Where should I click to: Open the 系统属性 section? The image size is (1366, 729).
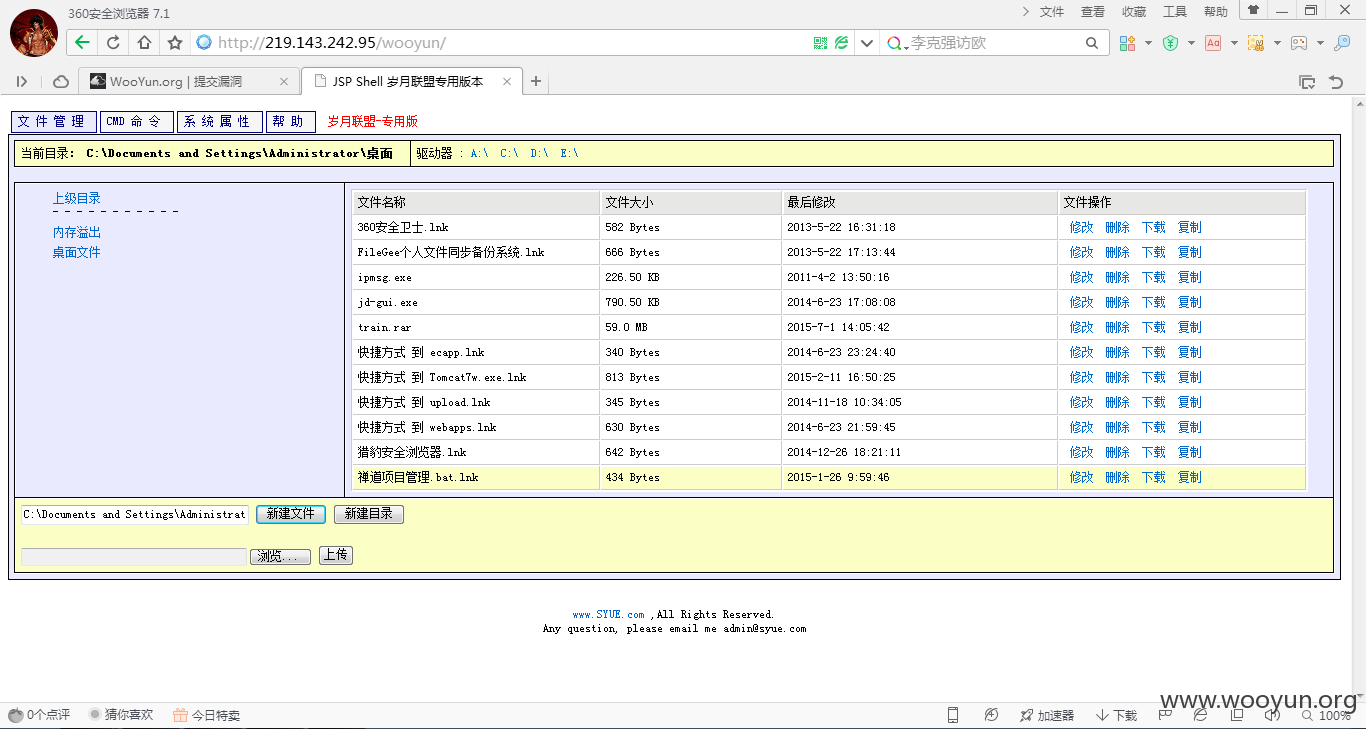coord(220,121)
